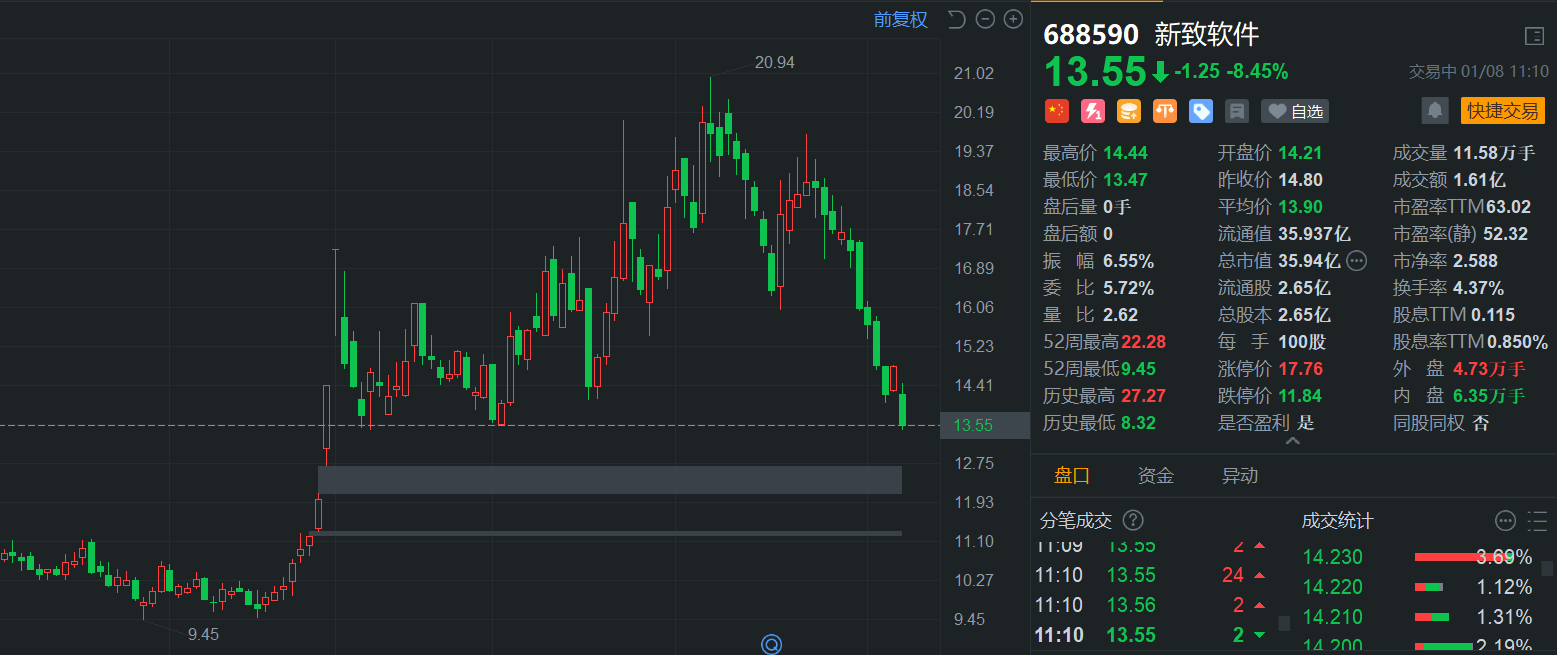
Task: Click stock name 新致软件
Action: click(1207, 35)
